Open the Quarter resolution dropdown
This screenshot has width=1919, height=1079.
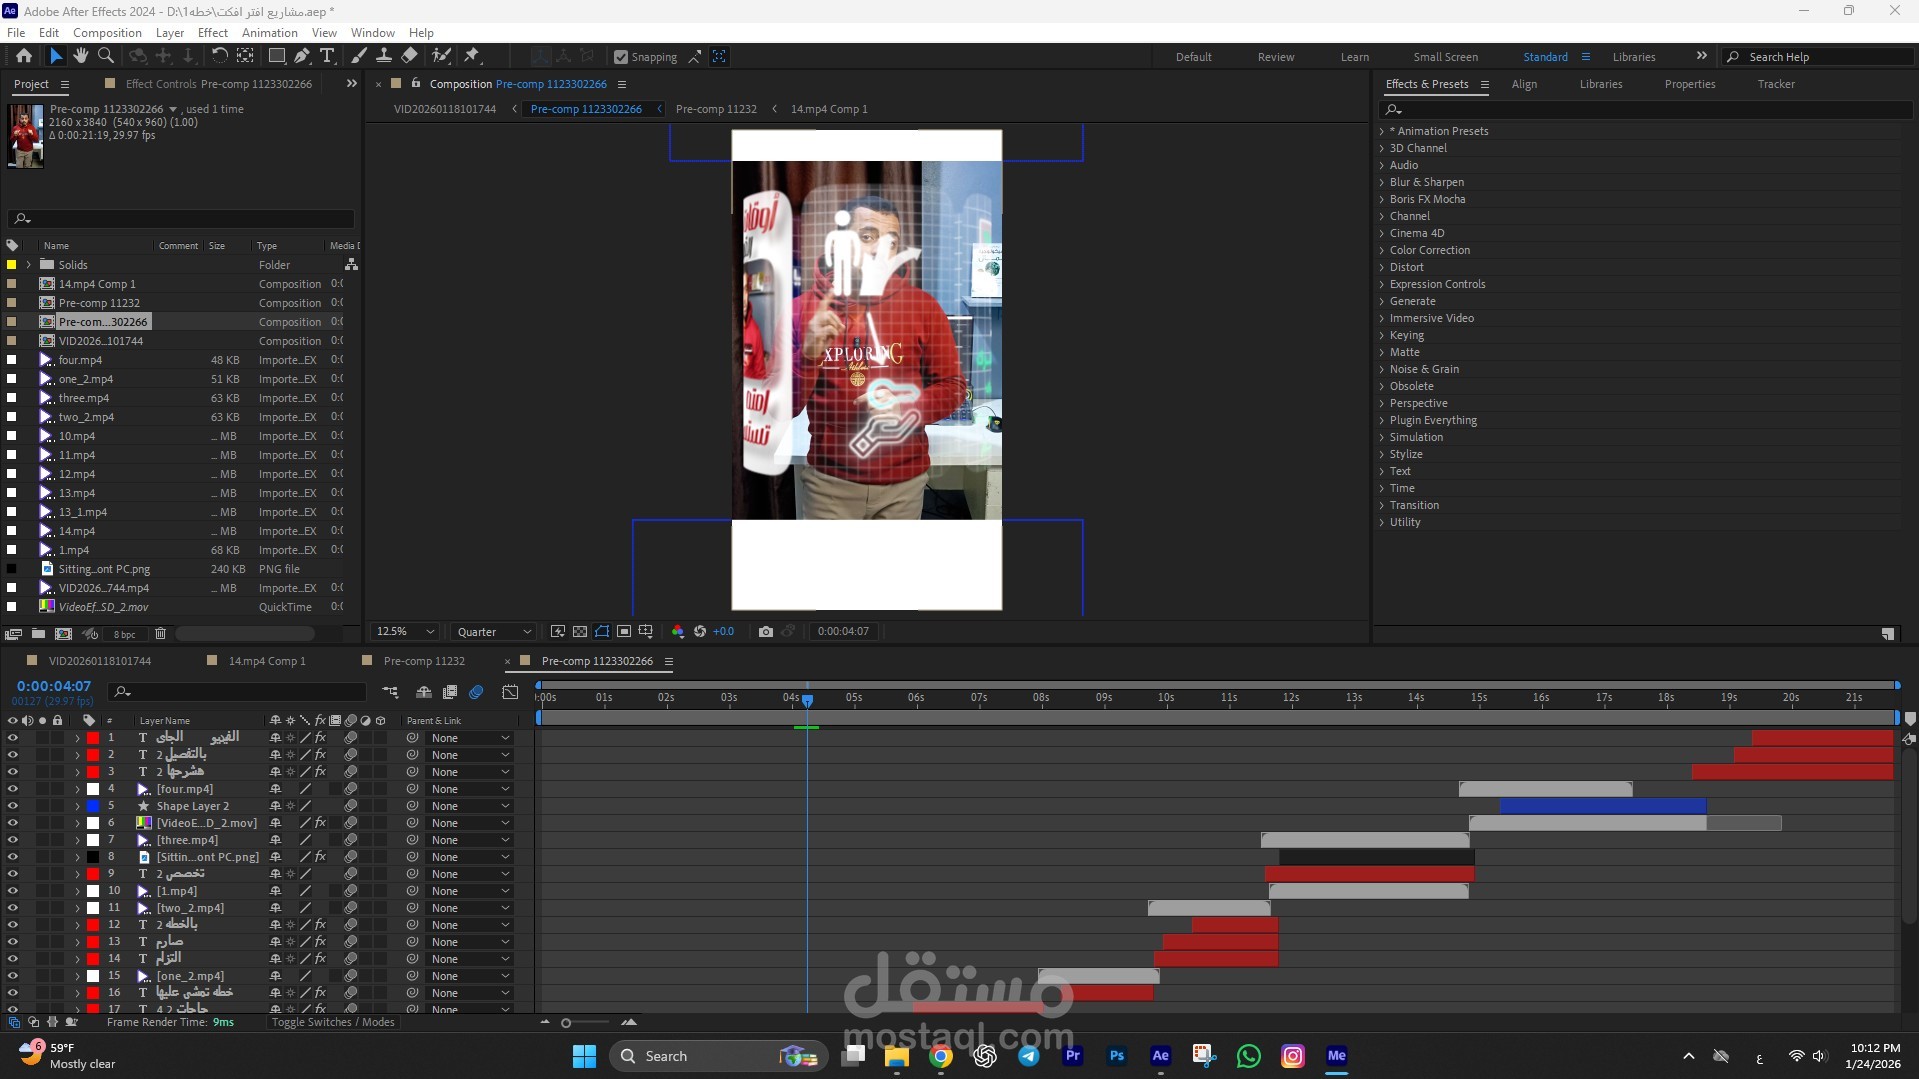494,631
